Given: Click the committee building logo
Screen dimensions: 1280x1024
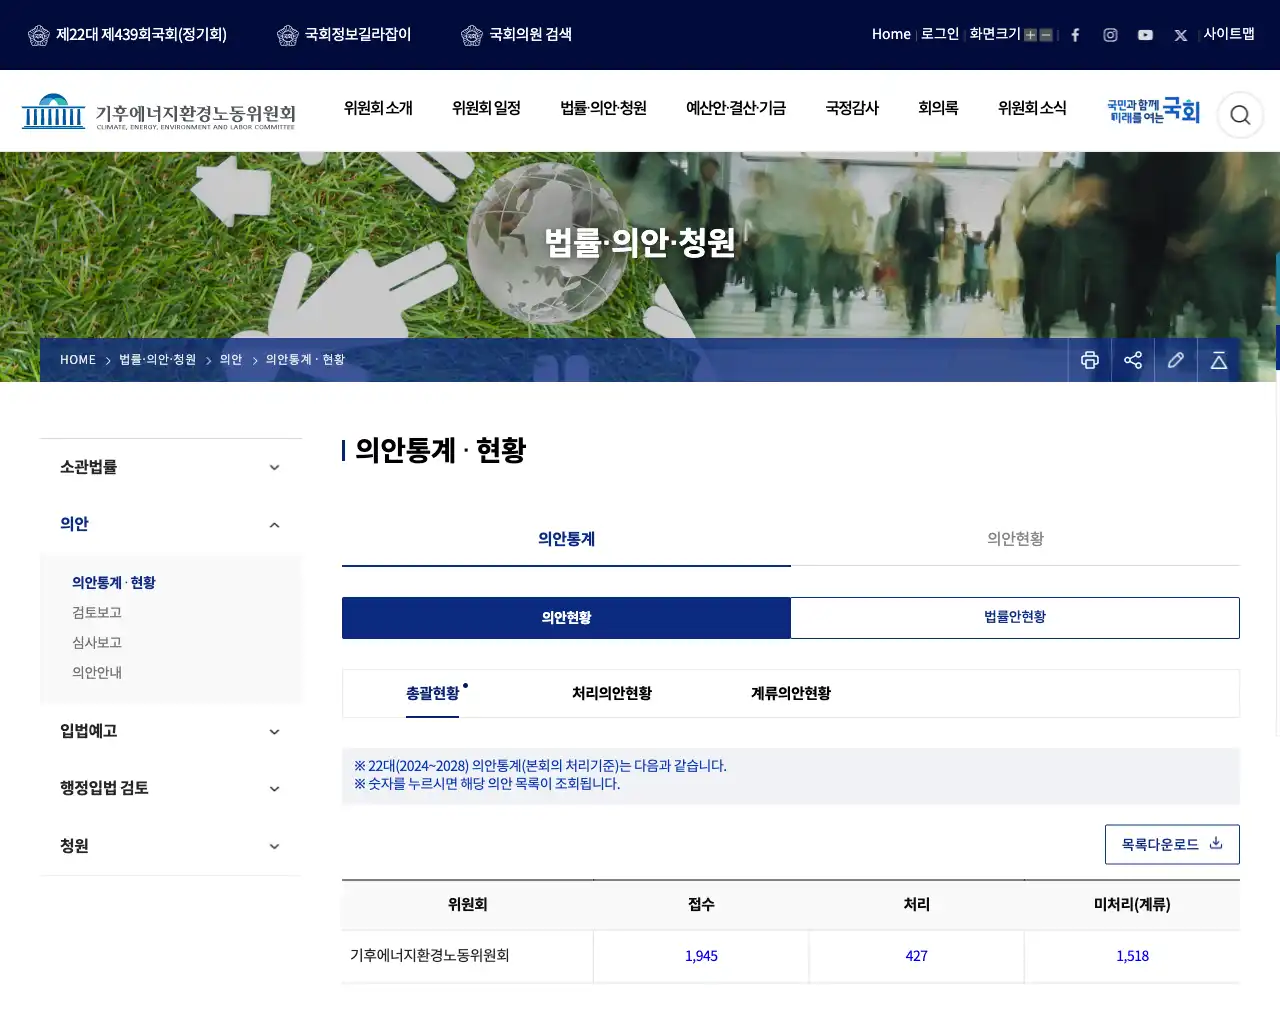Looking at the screenshot, I should point(158,112).
